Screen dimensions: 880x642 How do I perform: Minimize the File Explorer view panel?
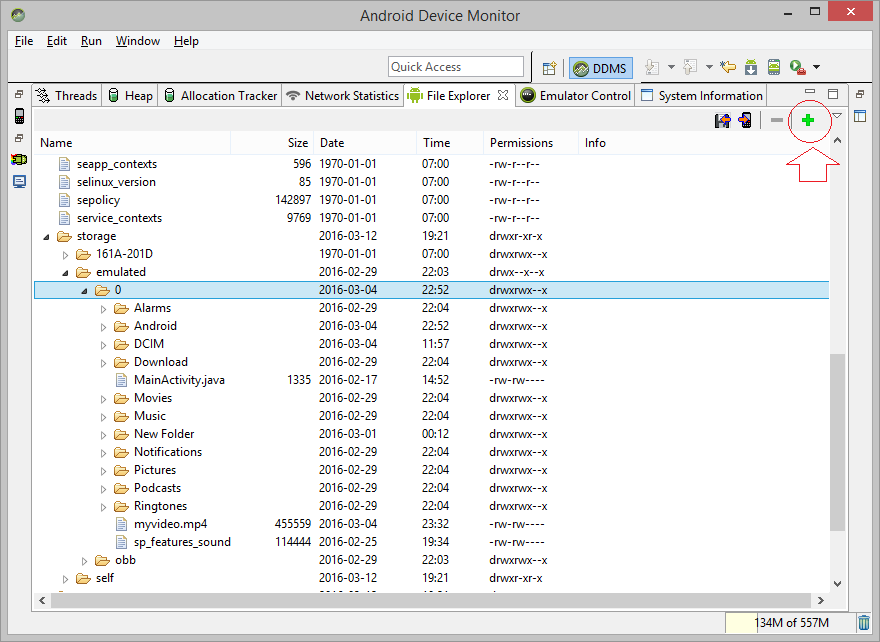coord(810,91)
